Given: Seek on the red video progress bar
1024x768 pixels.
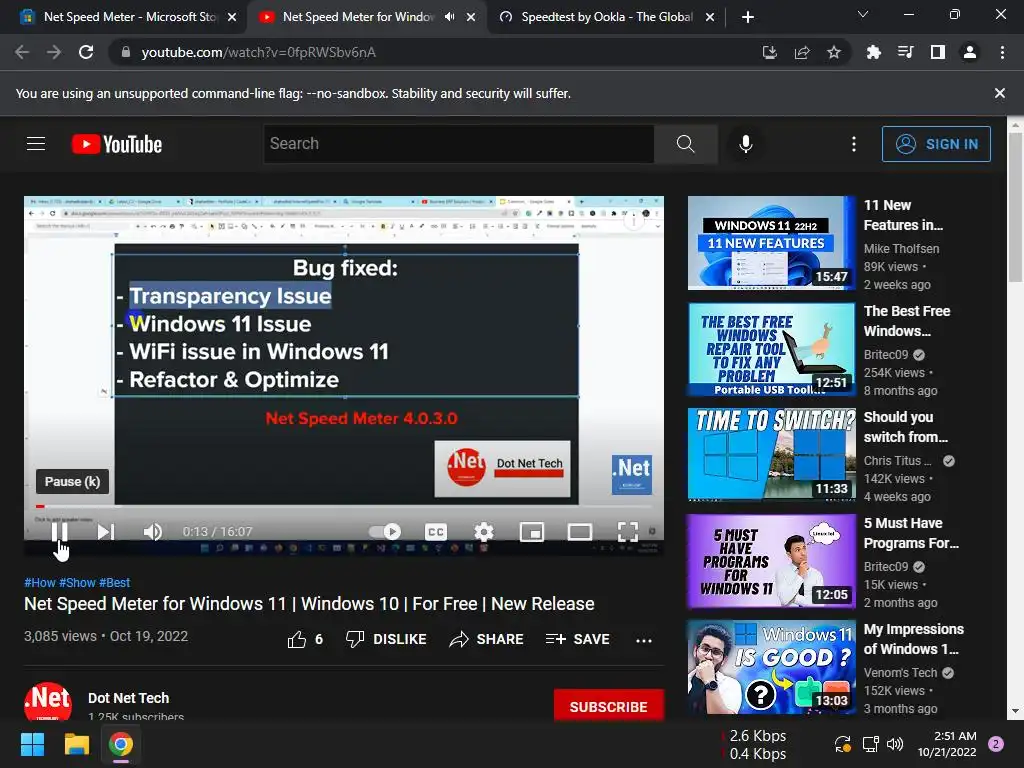Looking at the screenshot, I should (x=344, y=506).
